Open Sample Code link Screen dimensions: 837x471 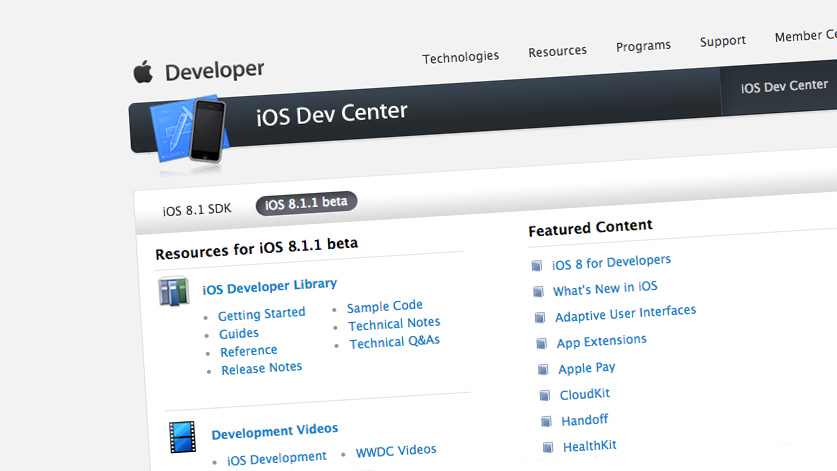tap(385, 307)
